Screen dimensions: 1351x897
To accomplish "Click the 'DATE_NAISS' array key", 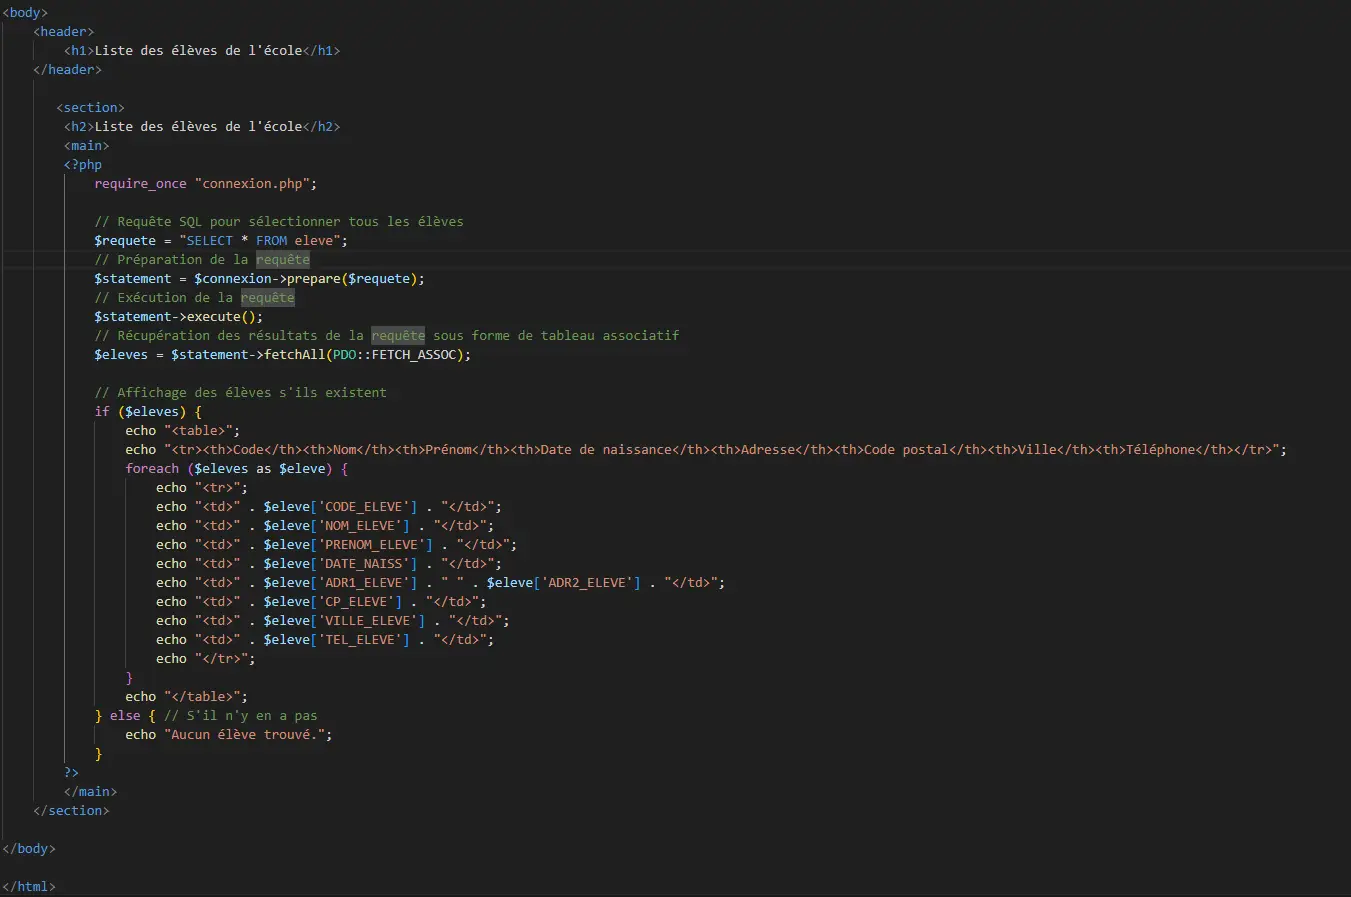I will [363, 564].
